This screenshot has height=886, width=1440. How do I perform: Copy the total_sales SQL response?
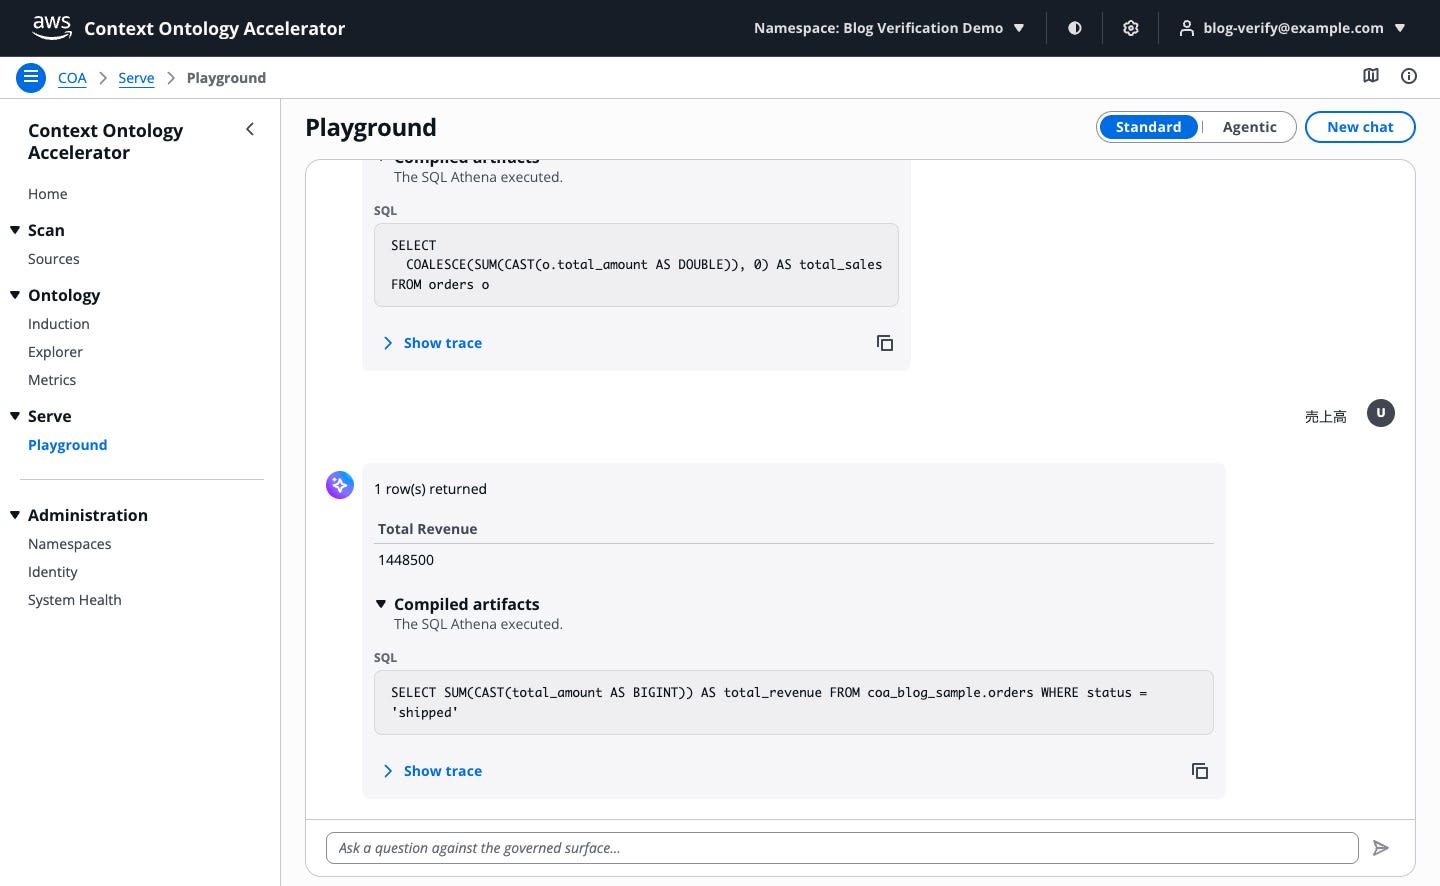[x=885, y=343]
